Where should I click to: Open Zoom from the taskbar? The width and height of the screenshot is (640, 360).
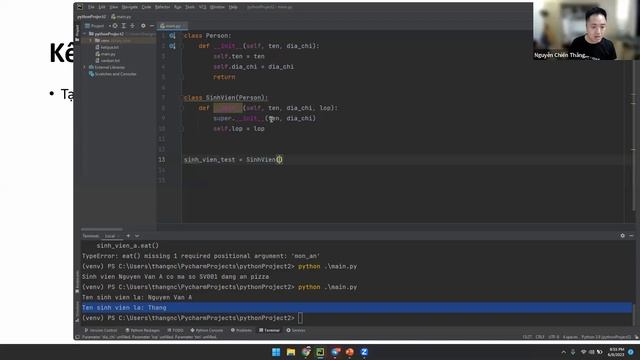[x=364, y=352]
